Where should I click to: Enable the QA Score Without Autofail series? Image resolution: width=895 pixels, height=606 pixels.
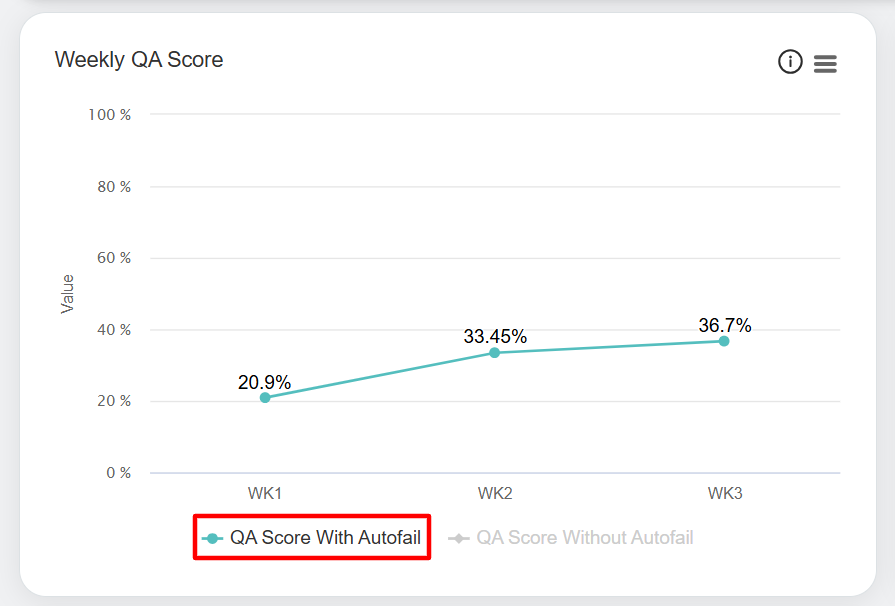(584, 538)
